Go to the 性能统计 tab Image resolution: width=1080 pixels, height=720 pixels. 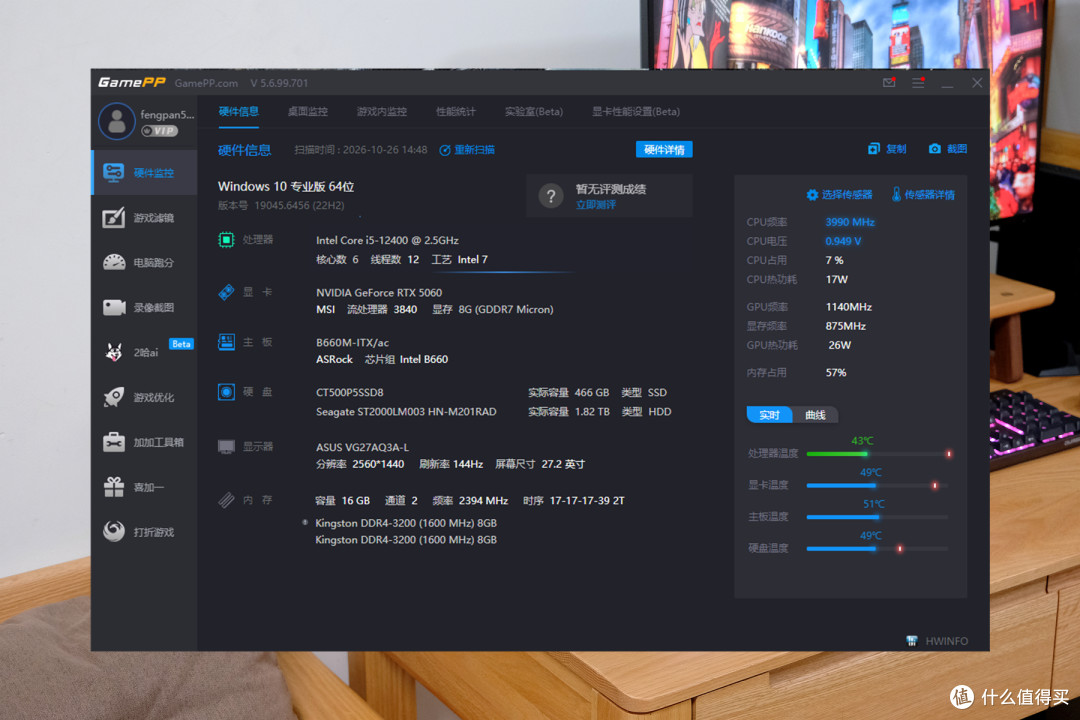point(455,112)
